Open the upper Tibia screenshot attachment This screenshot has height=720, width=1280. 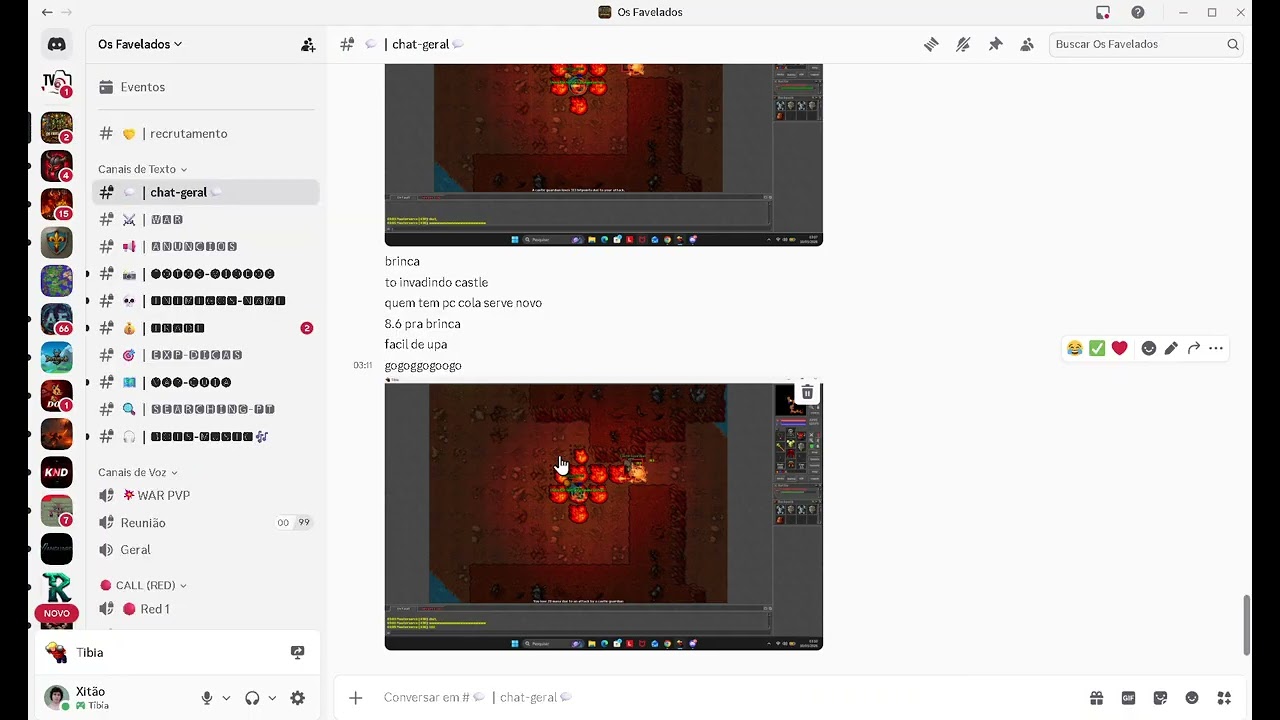coord(603,155)
